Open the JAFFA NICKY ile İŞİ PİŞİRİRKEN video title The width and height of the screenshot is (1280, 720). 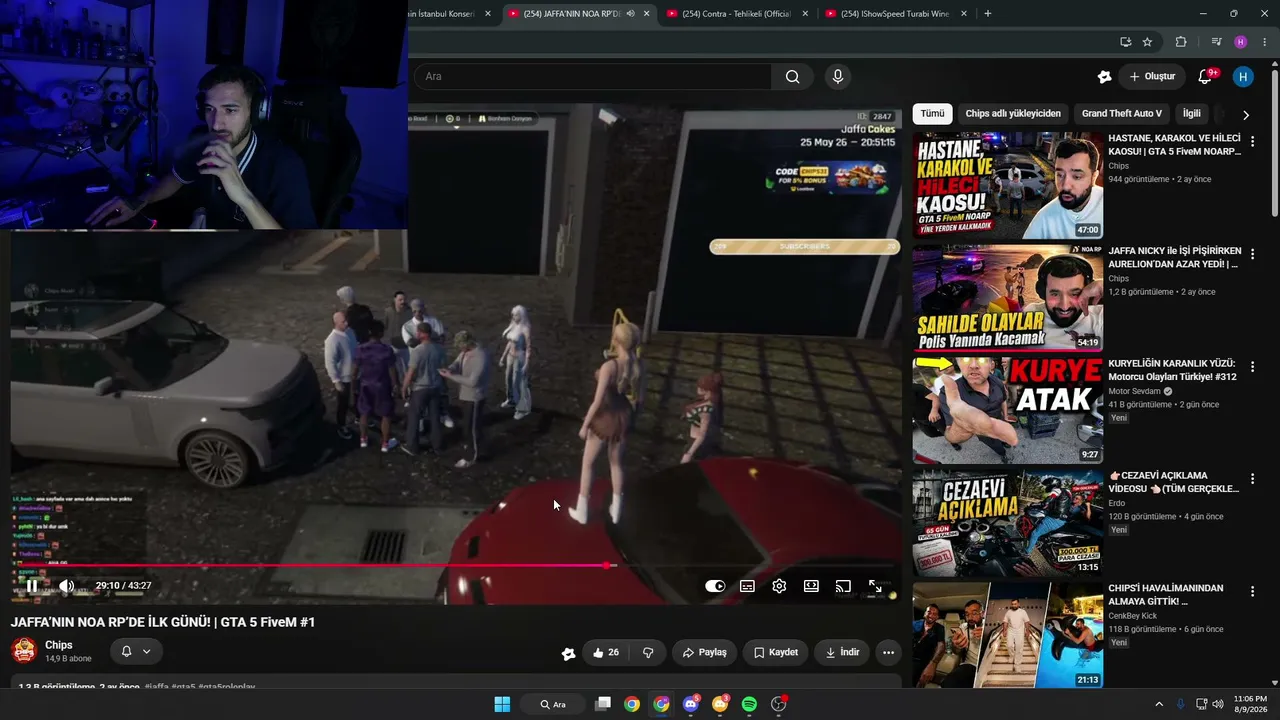tap(1175, 258)
